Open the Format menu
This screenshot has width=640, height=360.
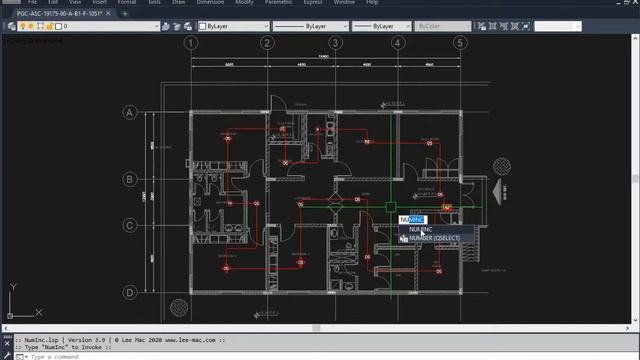coord(127,2)
